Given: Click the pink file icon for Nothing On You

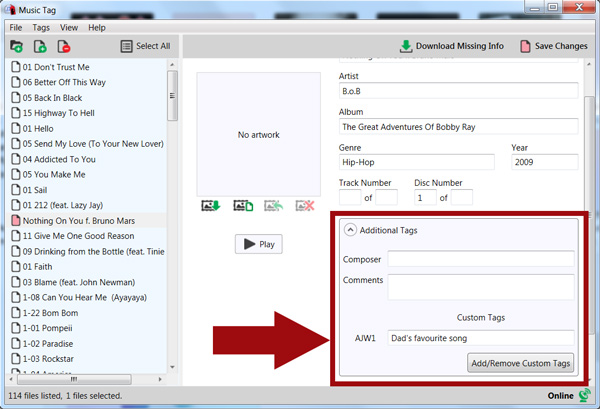Looking at the screenshot, I should pyautogui.click(x=16, y=220).
